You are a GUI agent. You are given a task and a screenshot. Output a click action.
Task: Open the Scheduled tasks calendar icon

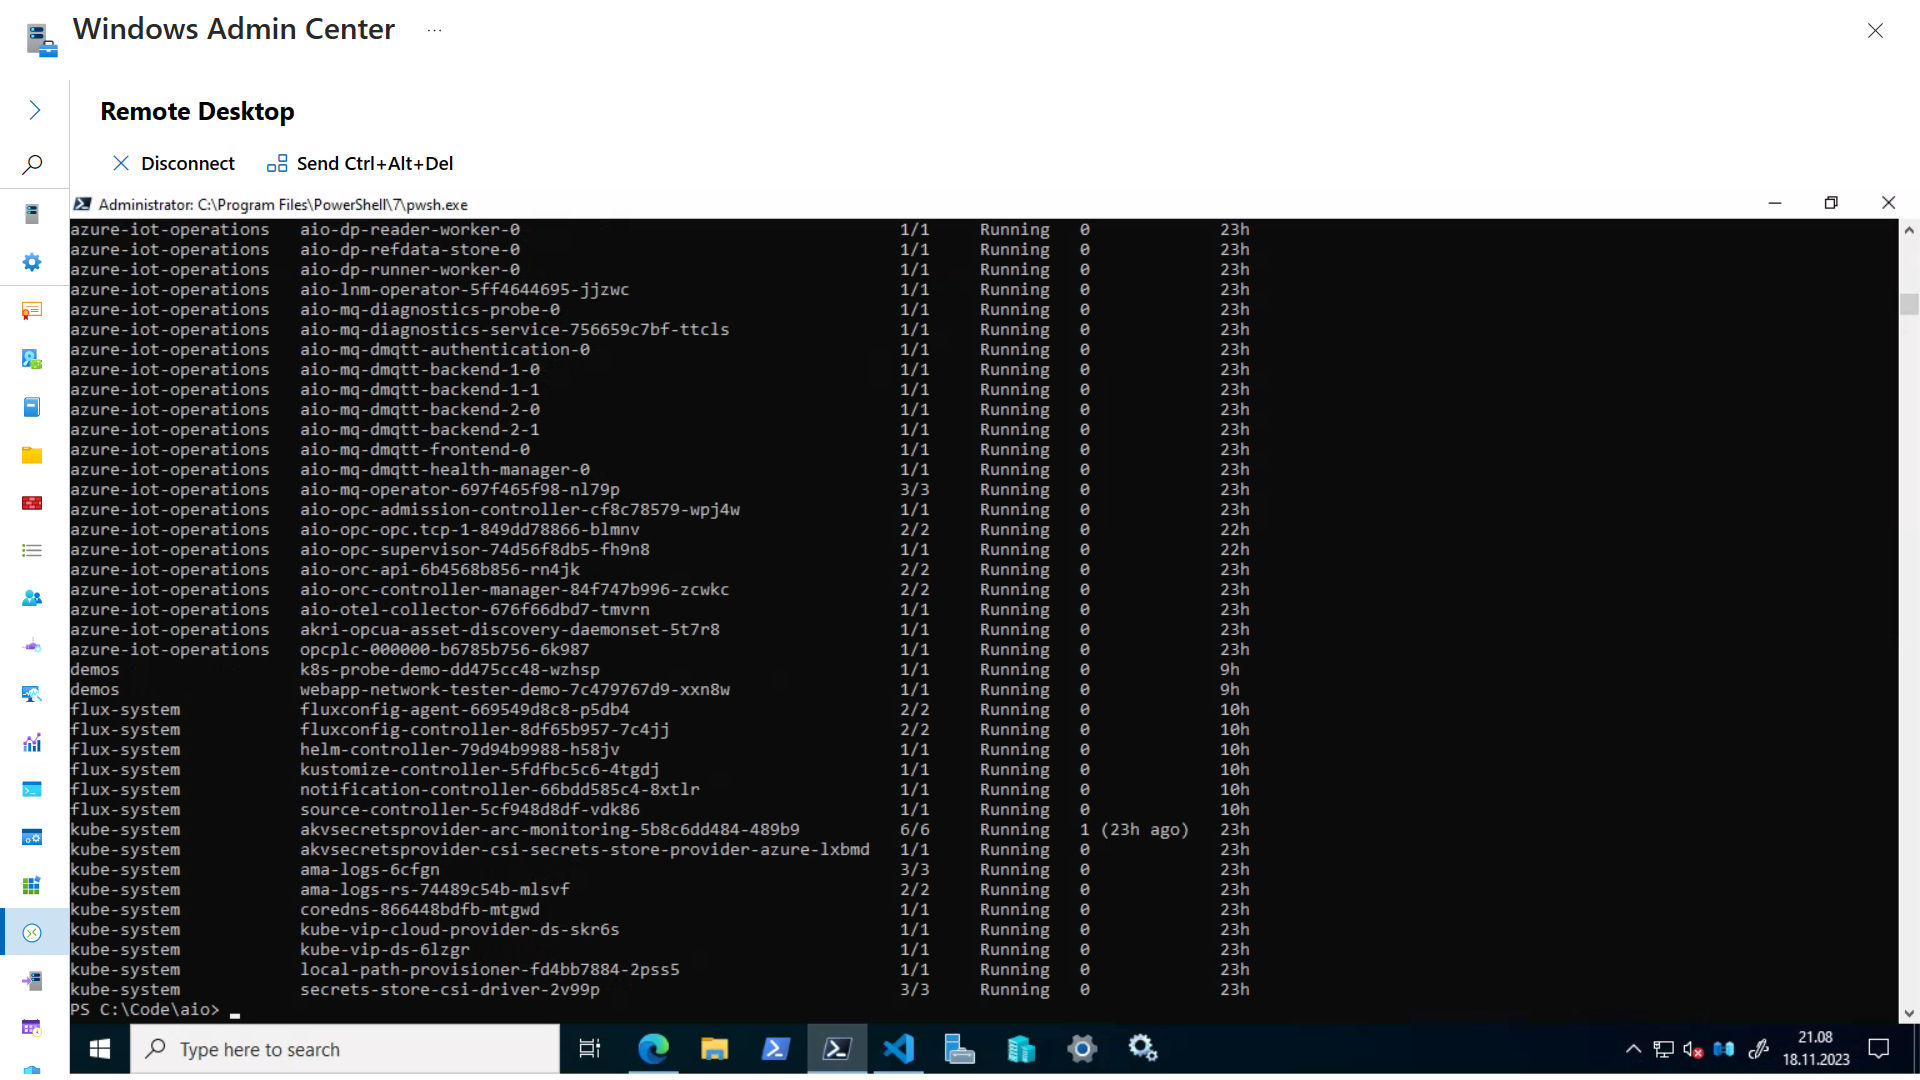tap(32, 1028)
